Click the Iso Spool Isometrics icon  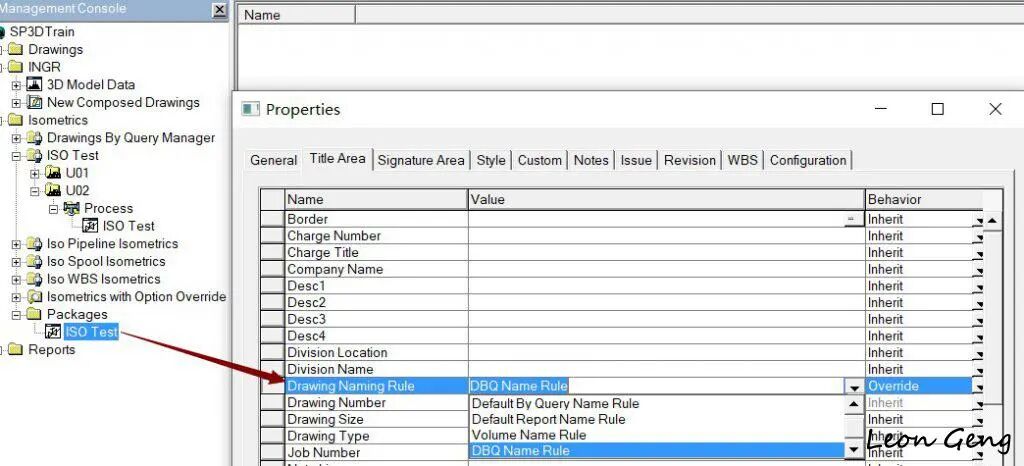point(34,261)
